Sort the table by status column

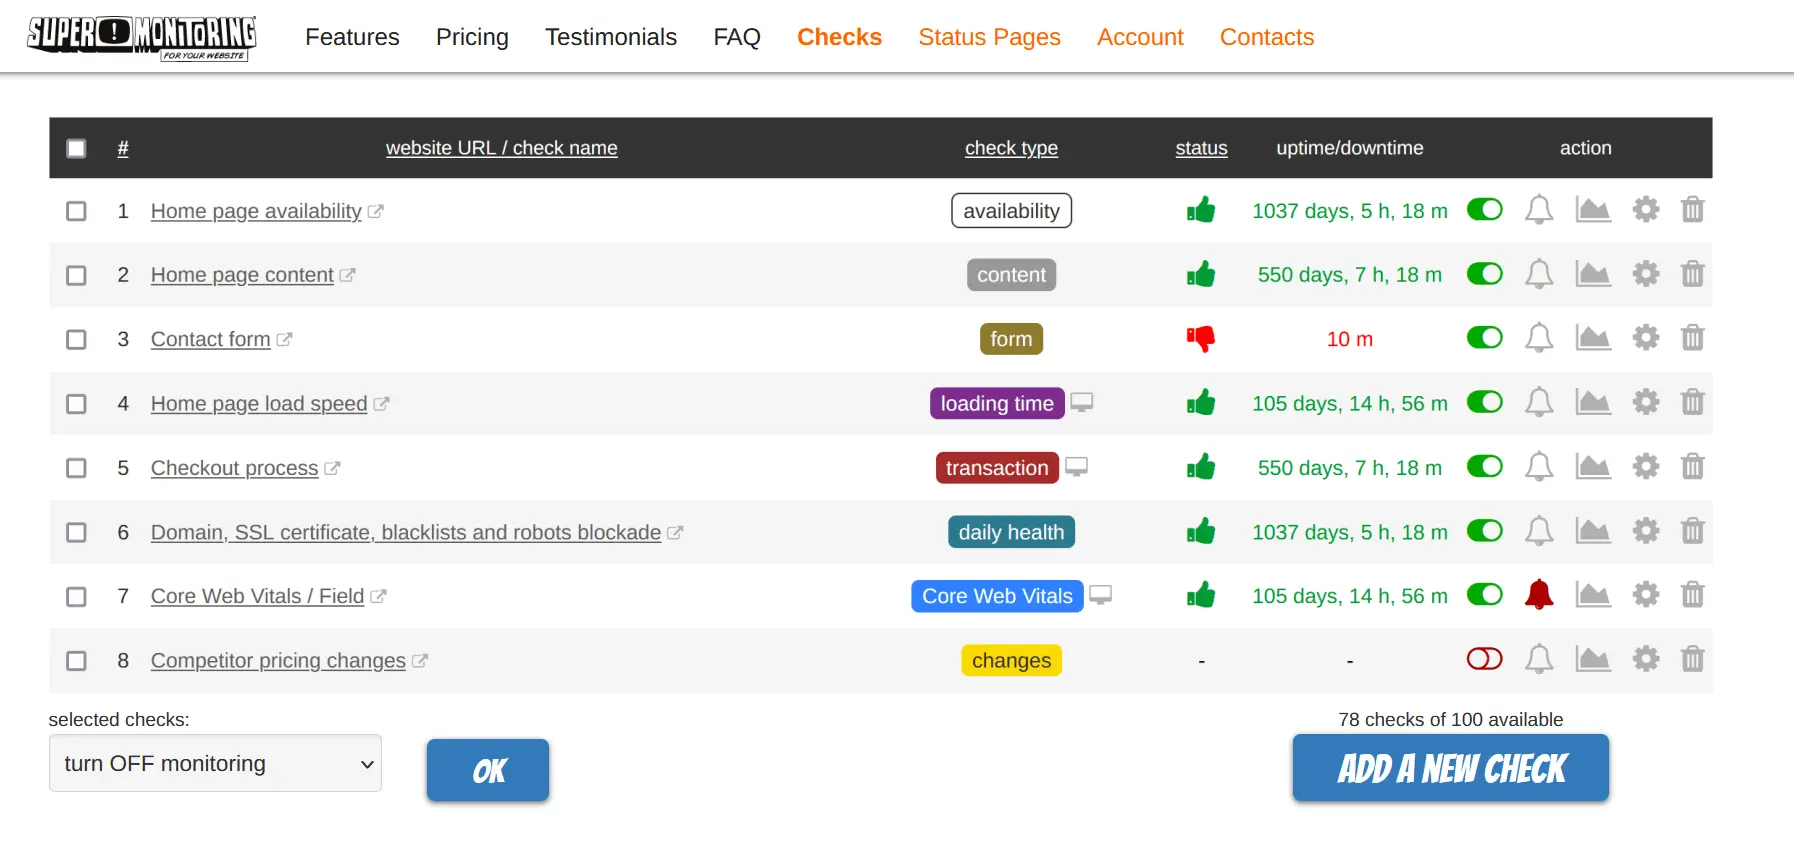tap(1201, 148)
